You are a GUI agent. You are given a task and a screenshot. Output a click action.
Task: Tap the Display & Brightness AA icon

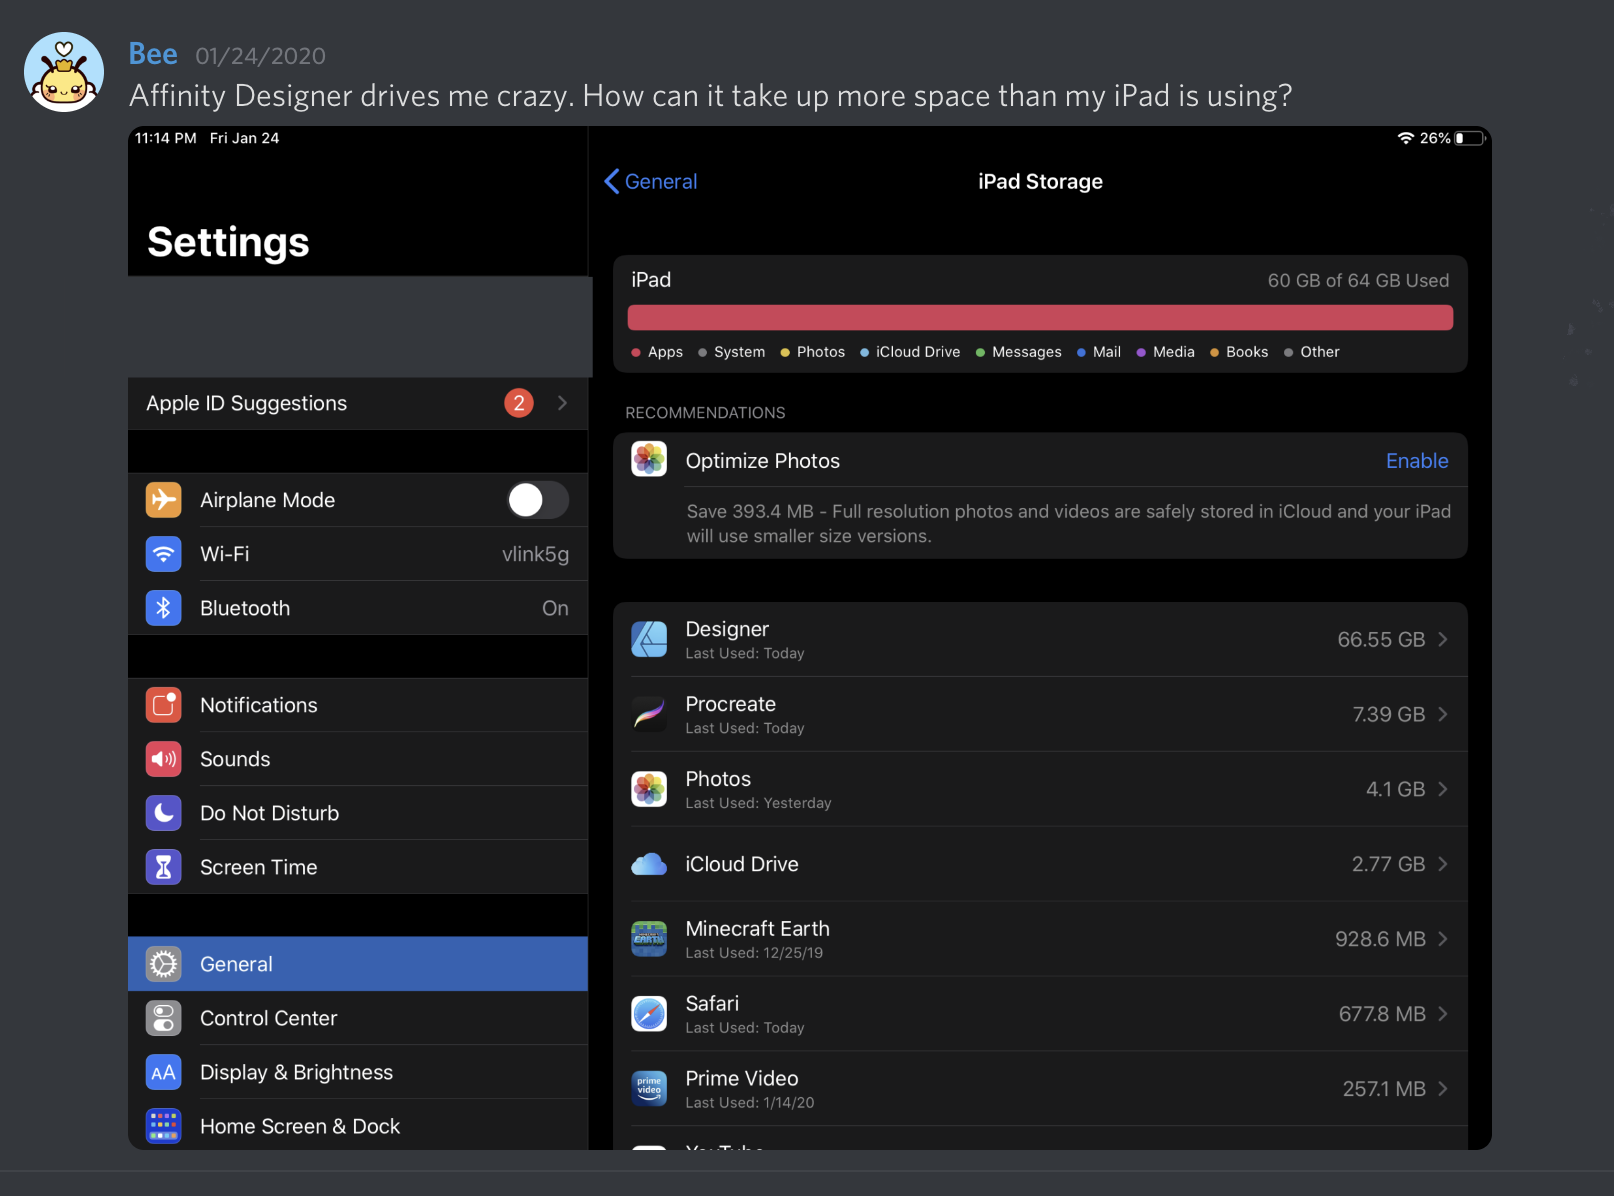(x=164, y=1072)
